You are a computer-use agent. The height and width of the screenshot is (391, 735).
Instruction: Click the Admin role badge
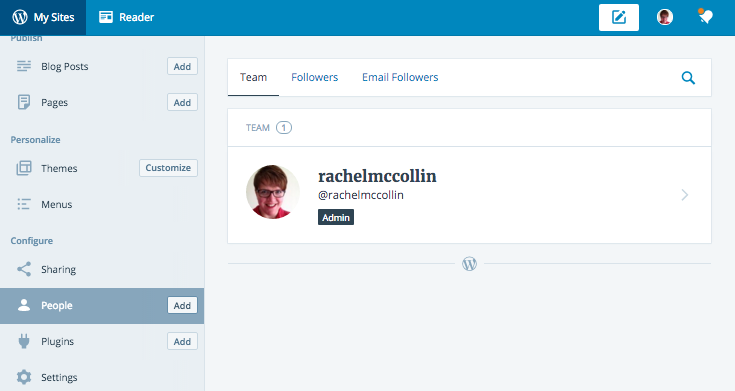[336, 218]
